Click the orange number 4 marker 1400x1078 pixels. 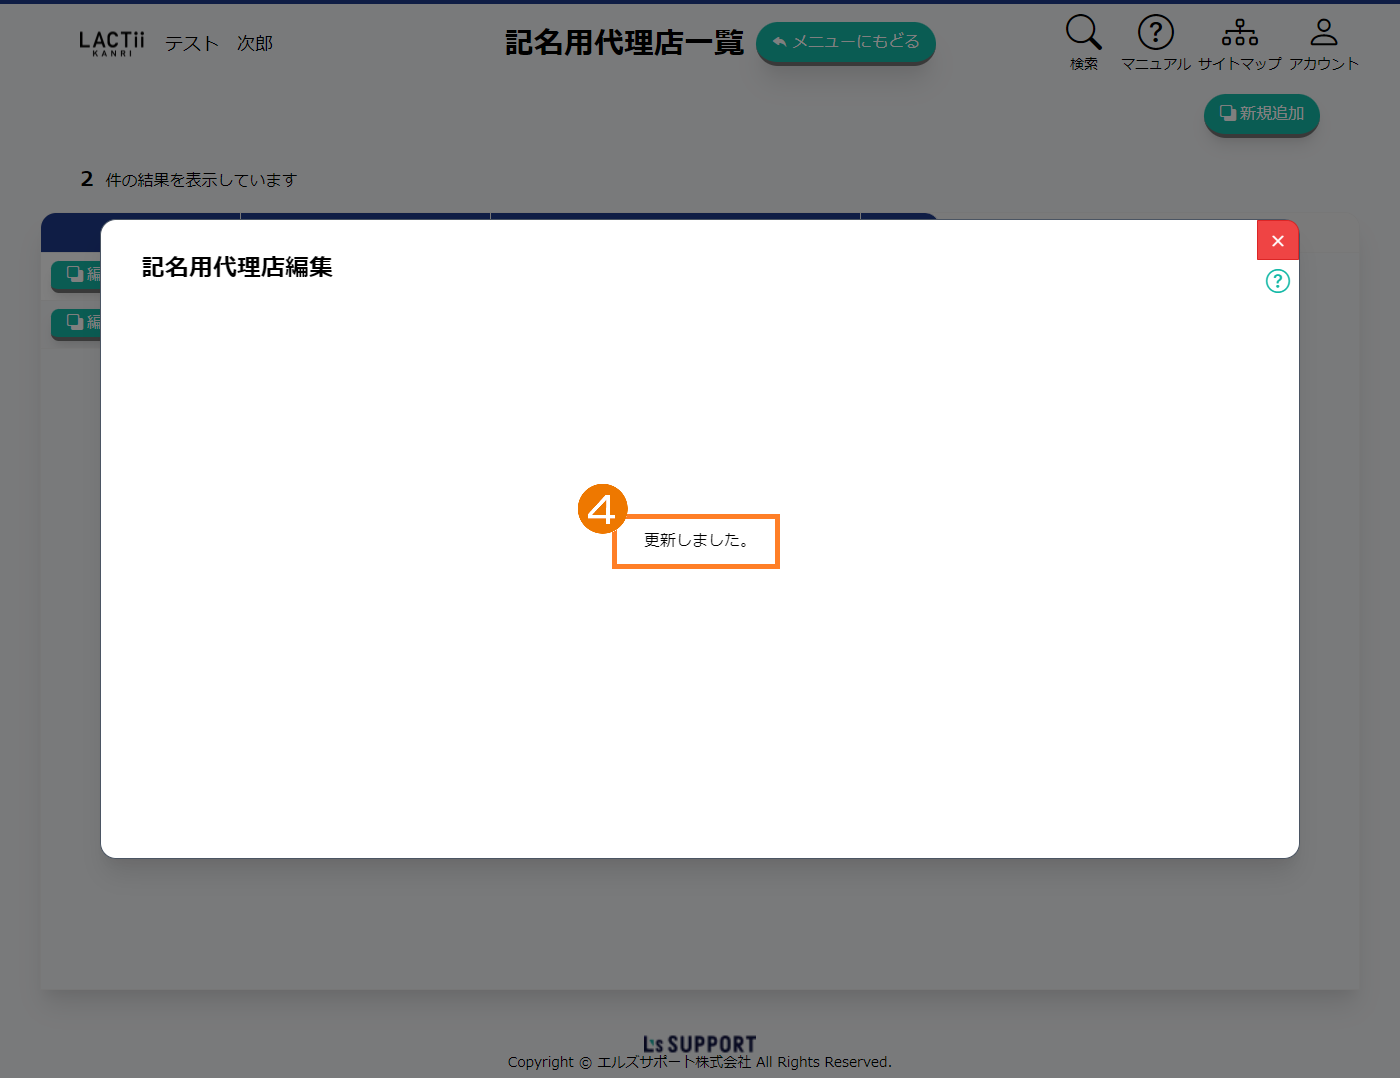(x=602, y=510)
